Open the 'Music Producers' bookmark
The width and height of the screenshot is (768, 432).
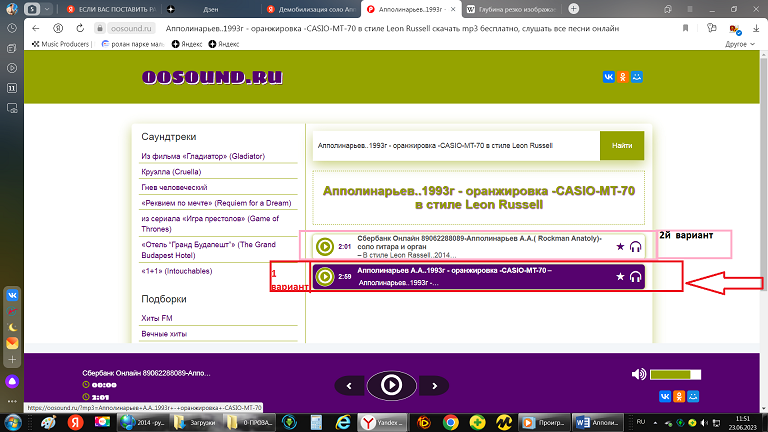point(61,44)
